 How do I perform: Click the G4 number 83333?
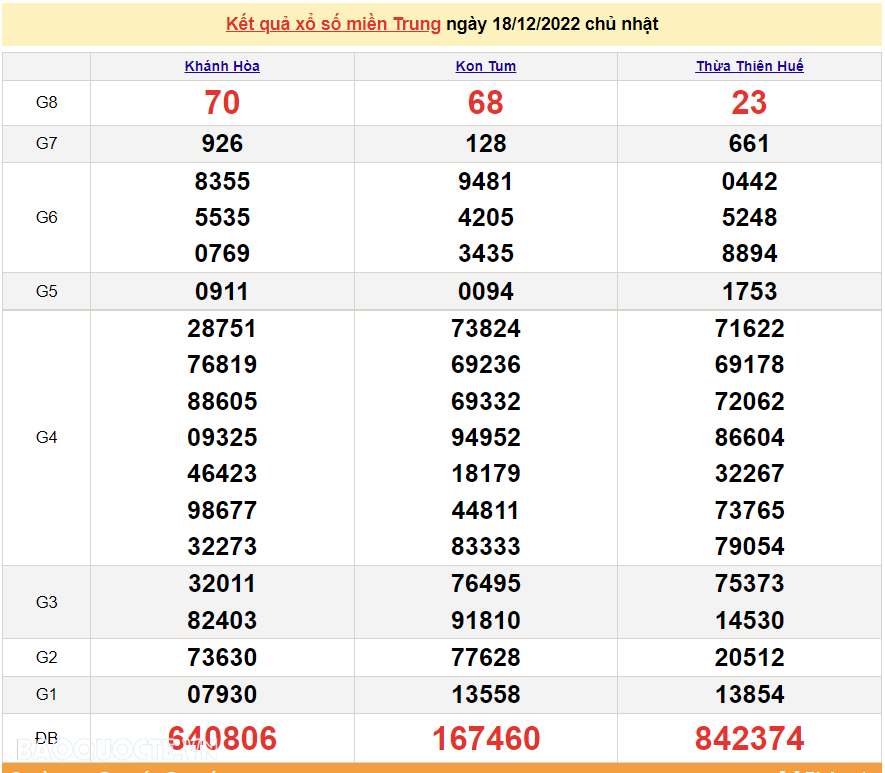[486, 547]
